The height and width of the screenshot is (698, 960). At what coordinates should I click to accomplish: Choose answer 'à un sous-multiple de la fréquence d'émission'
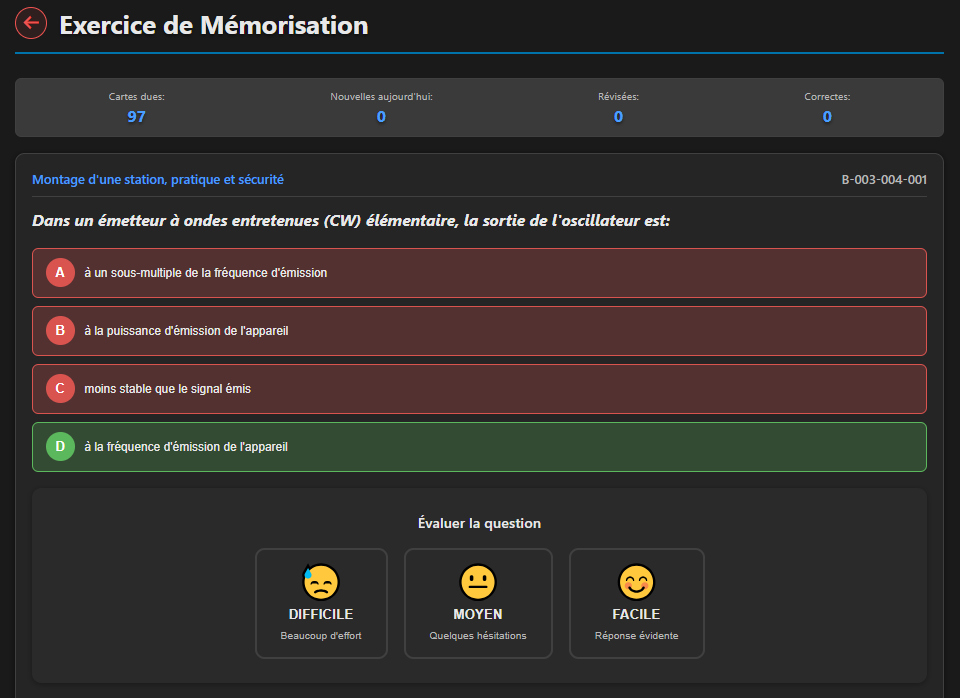(479, 273)
